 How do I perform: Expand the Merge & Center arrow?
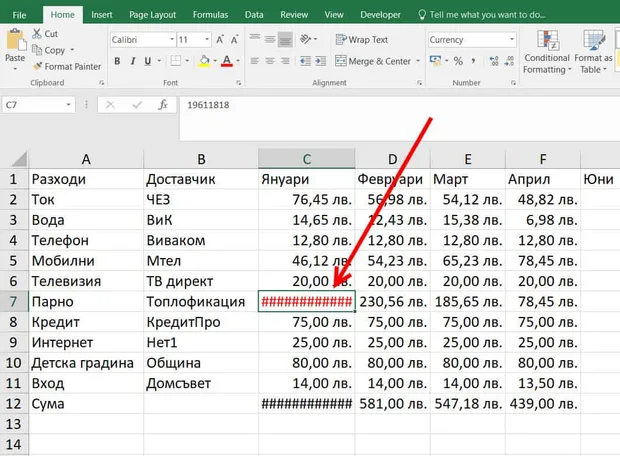pos(418,61)
